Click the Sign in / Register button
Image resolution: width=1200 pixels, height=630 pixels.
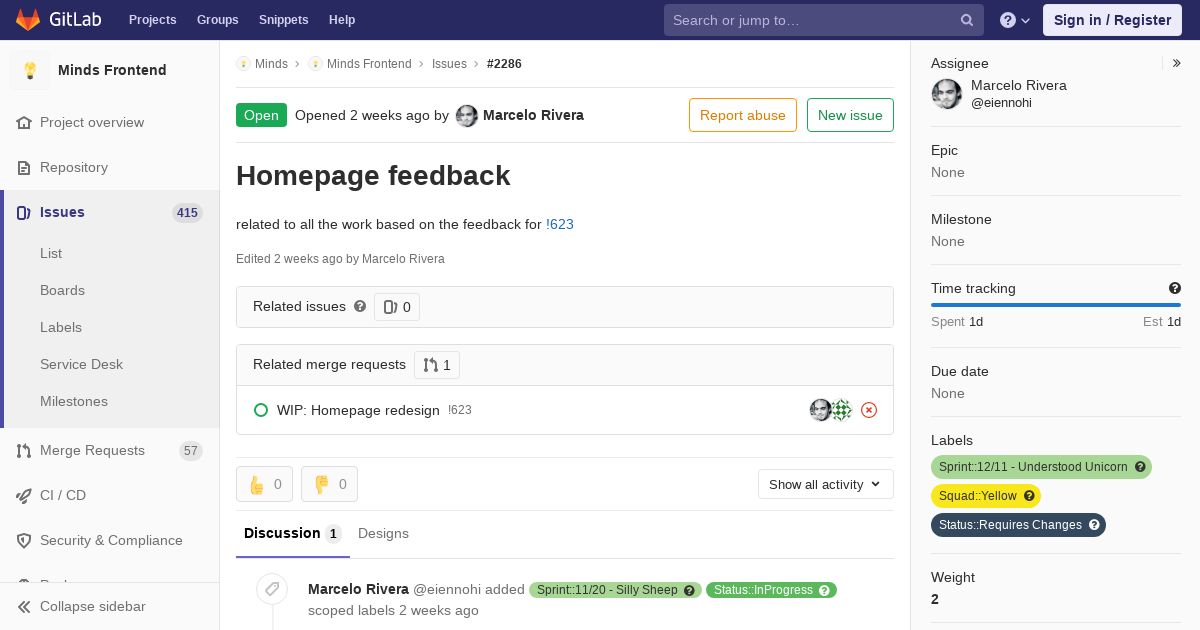(1112, 20)
